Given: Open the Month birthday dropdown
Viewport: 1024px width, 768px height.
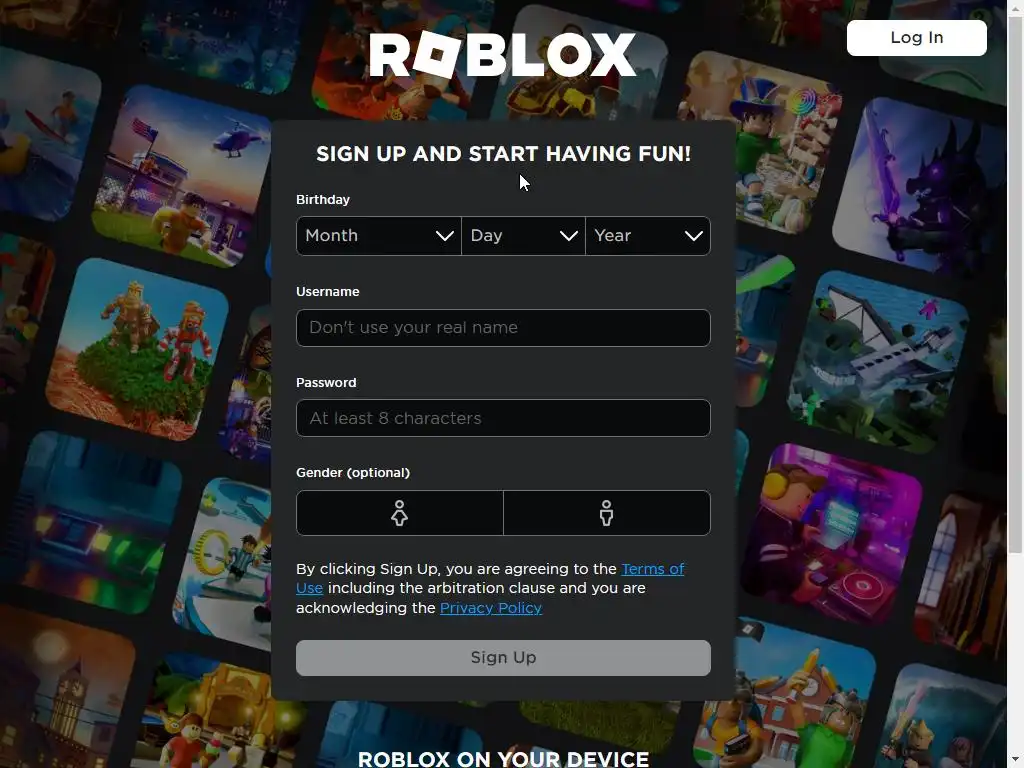Looking at the screenshot, I should click(379, 236).
